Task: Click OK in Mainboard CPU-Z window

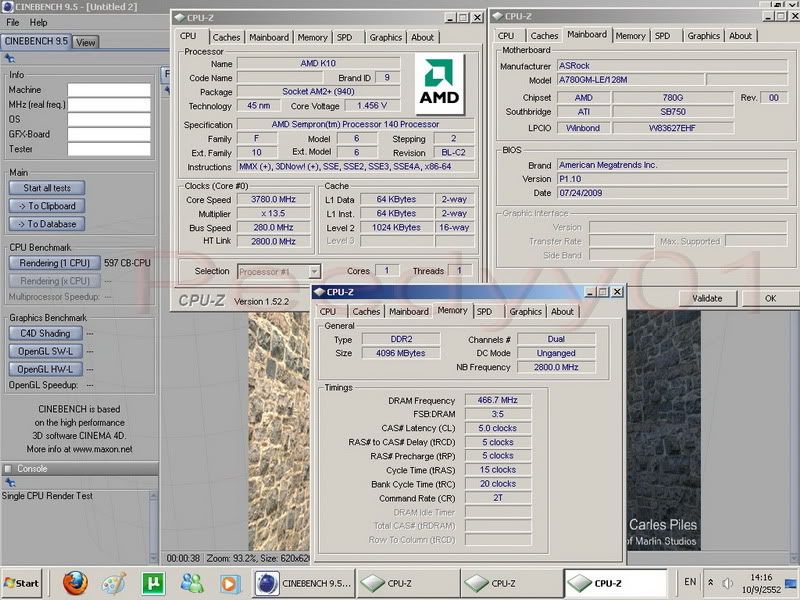Action: (x=770, y=298)
